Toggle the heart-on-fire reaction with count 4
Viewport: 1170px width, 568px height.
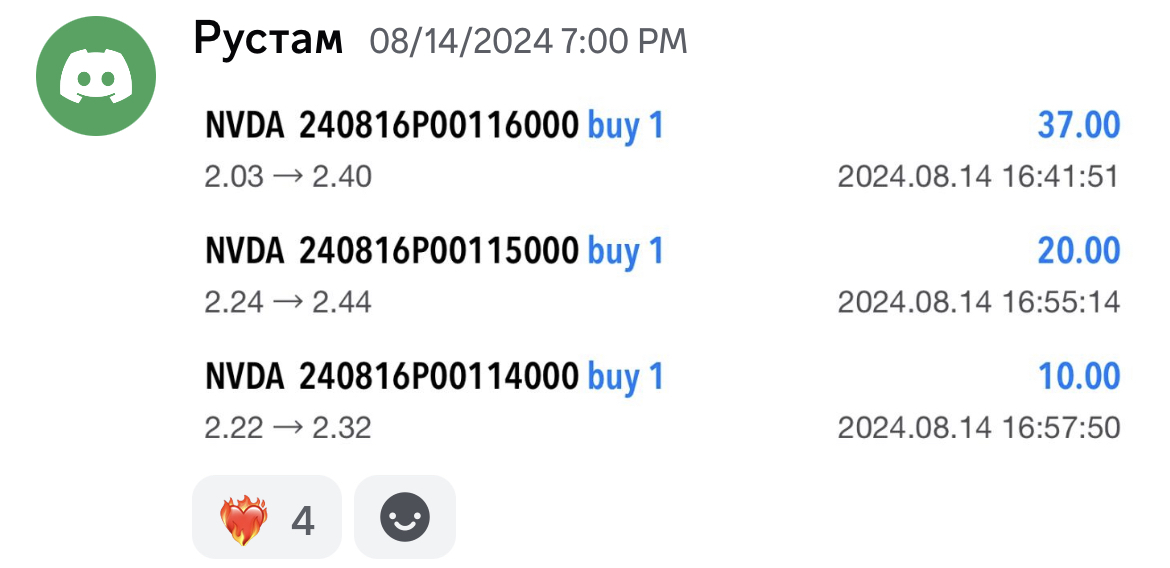click(266, 516)
